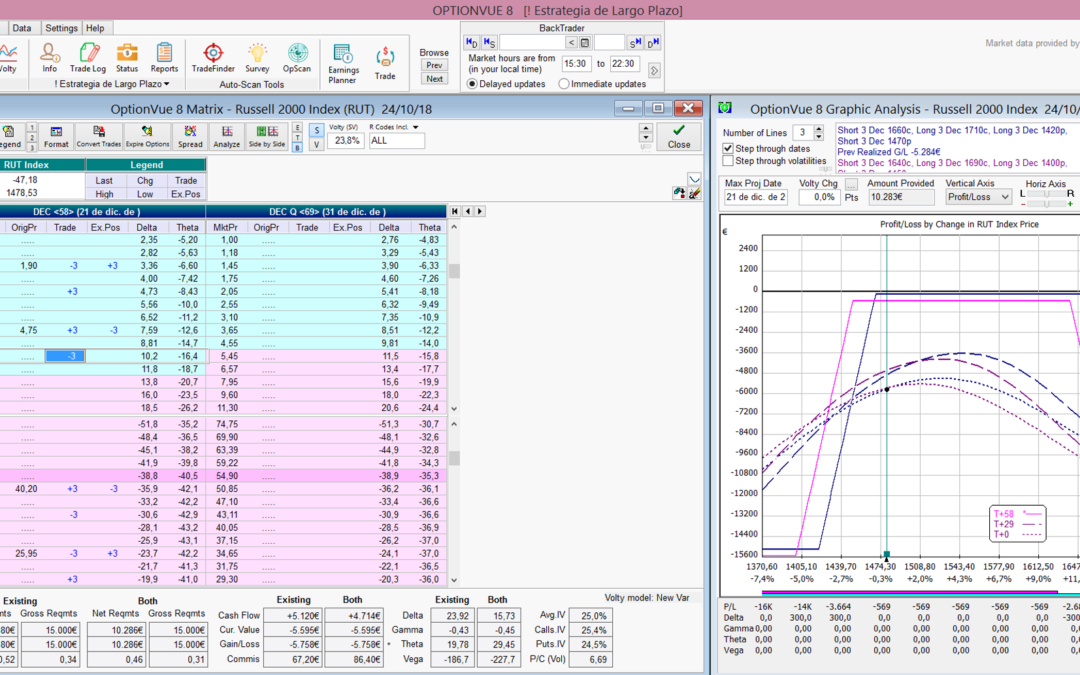
Task: Click the calls section scrollbar thumb
Action: coord(454,271)
